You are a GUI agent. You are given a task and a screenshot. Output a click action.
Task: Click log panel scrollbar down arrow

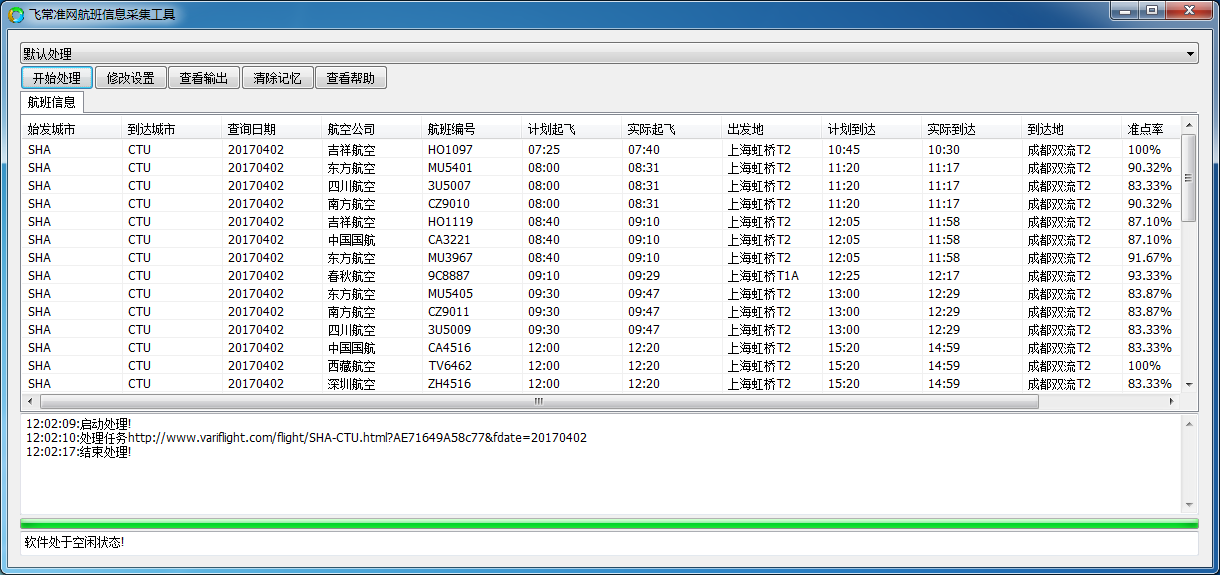click(x=1189, y=504)
